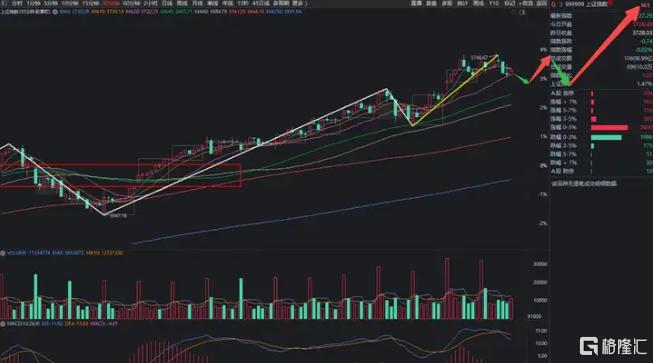Click the round icon beside the MACD label

coord(3,324)
